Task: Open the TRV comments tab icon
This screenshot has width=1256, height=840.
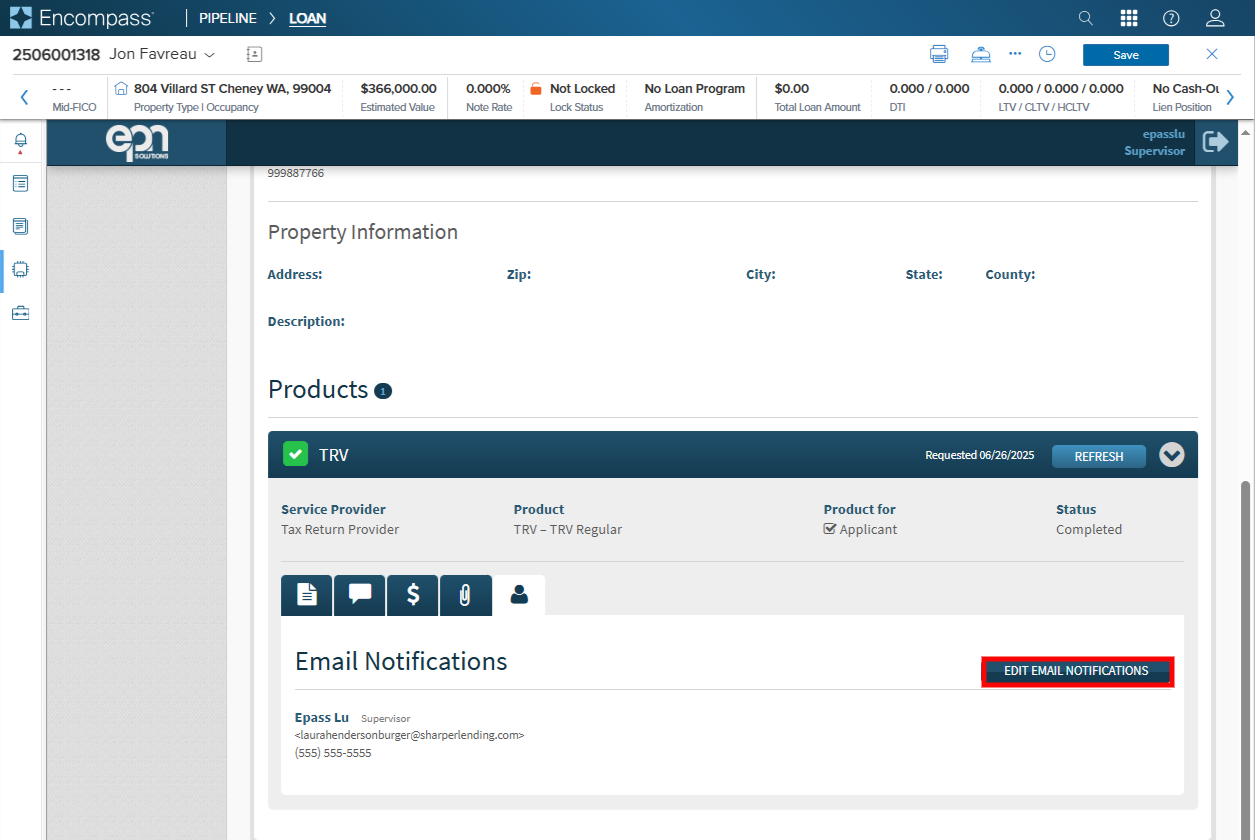Action: 360,595
